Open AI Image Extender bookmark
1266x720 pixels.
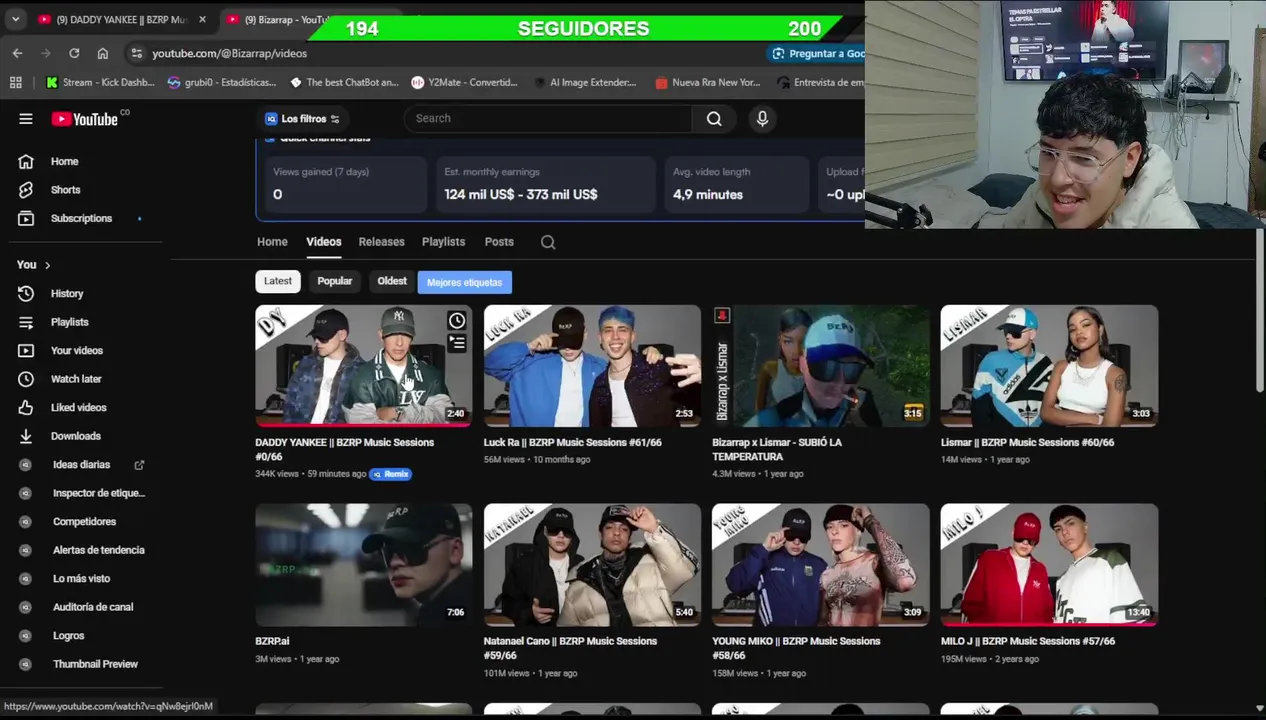tap(585, 82)
